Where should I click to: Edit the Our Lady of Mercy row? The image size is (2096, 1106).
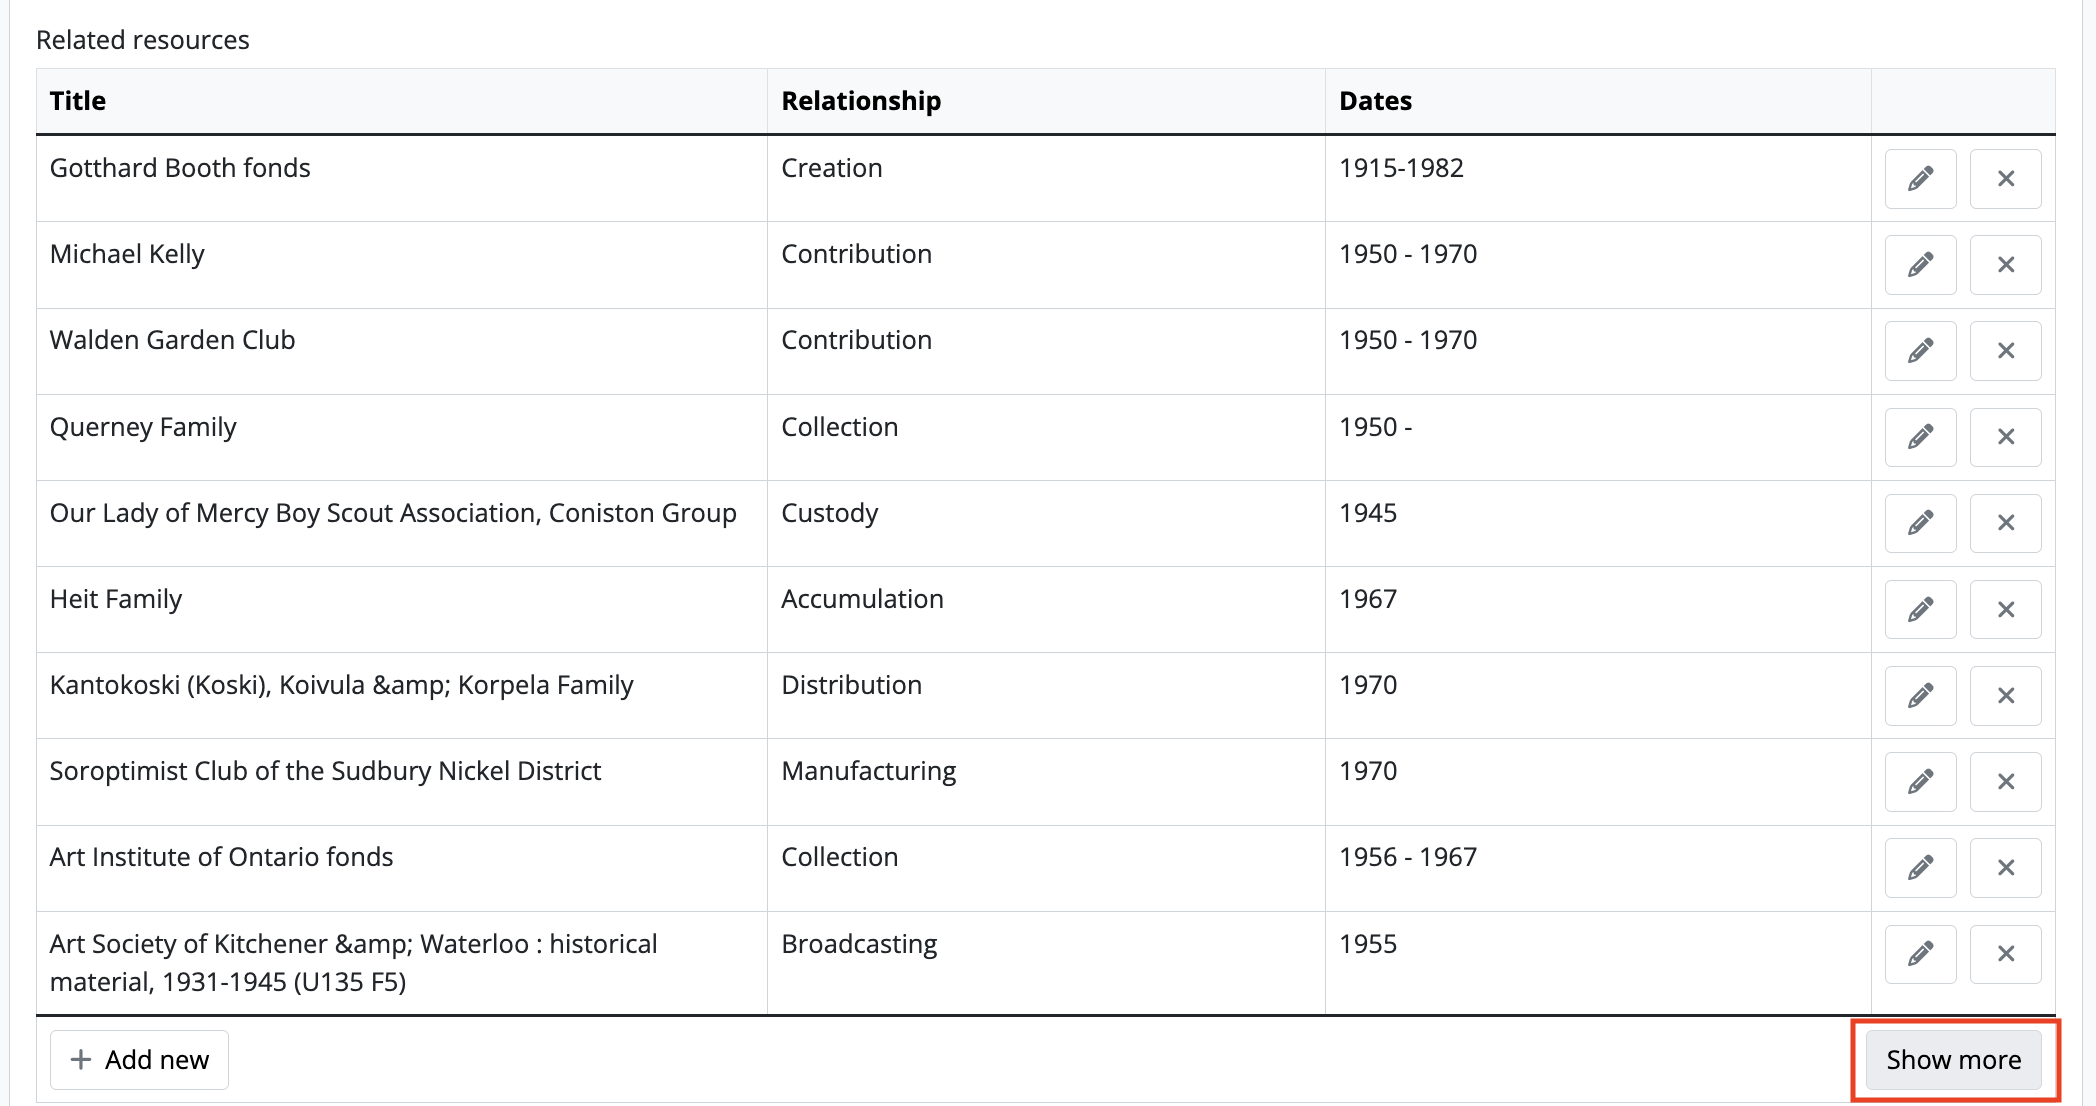tap(1920, 523)
